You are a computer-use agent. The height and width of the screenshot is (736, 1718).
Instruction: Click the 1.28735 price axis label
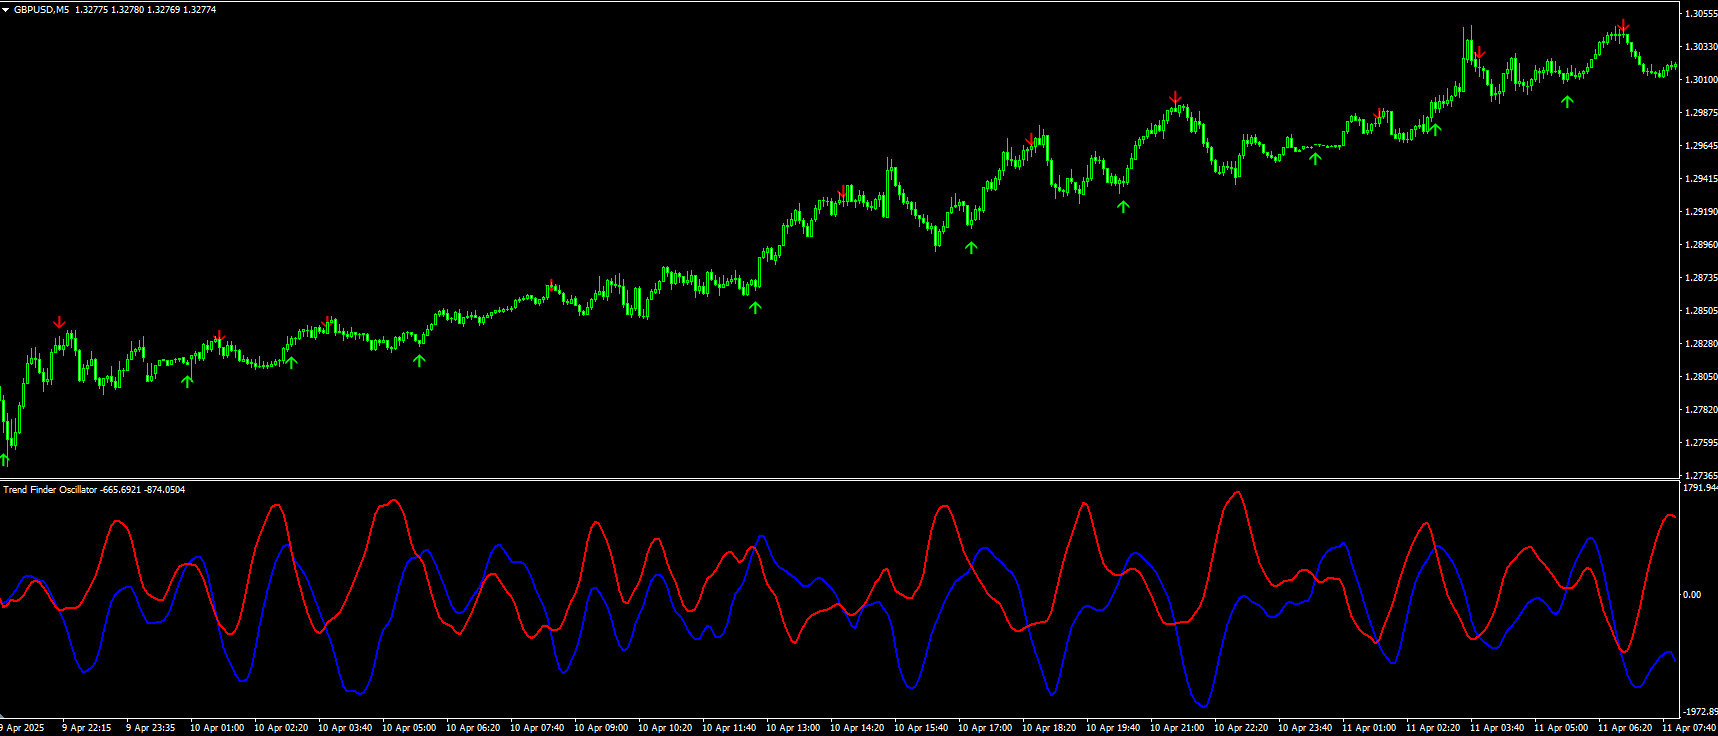pos(1700,278)
